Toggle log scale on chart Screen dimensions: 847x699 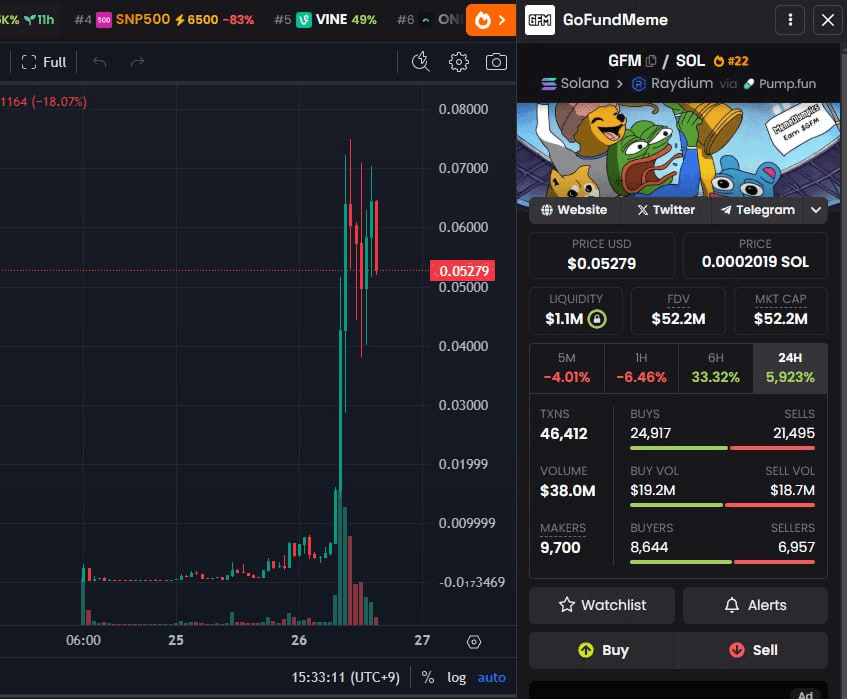456,677
